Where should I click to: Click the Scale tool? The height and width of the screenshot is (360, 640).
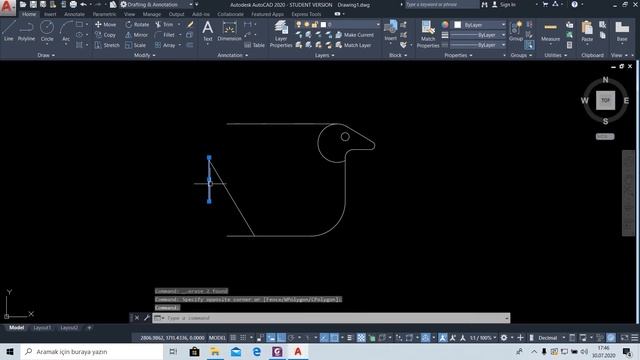(136, 45)
